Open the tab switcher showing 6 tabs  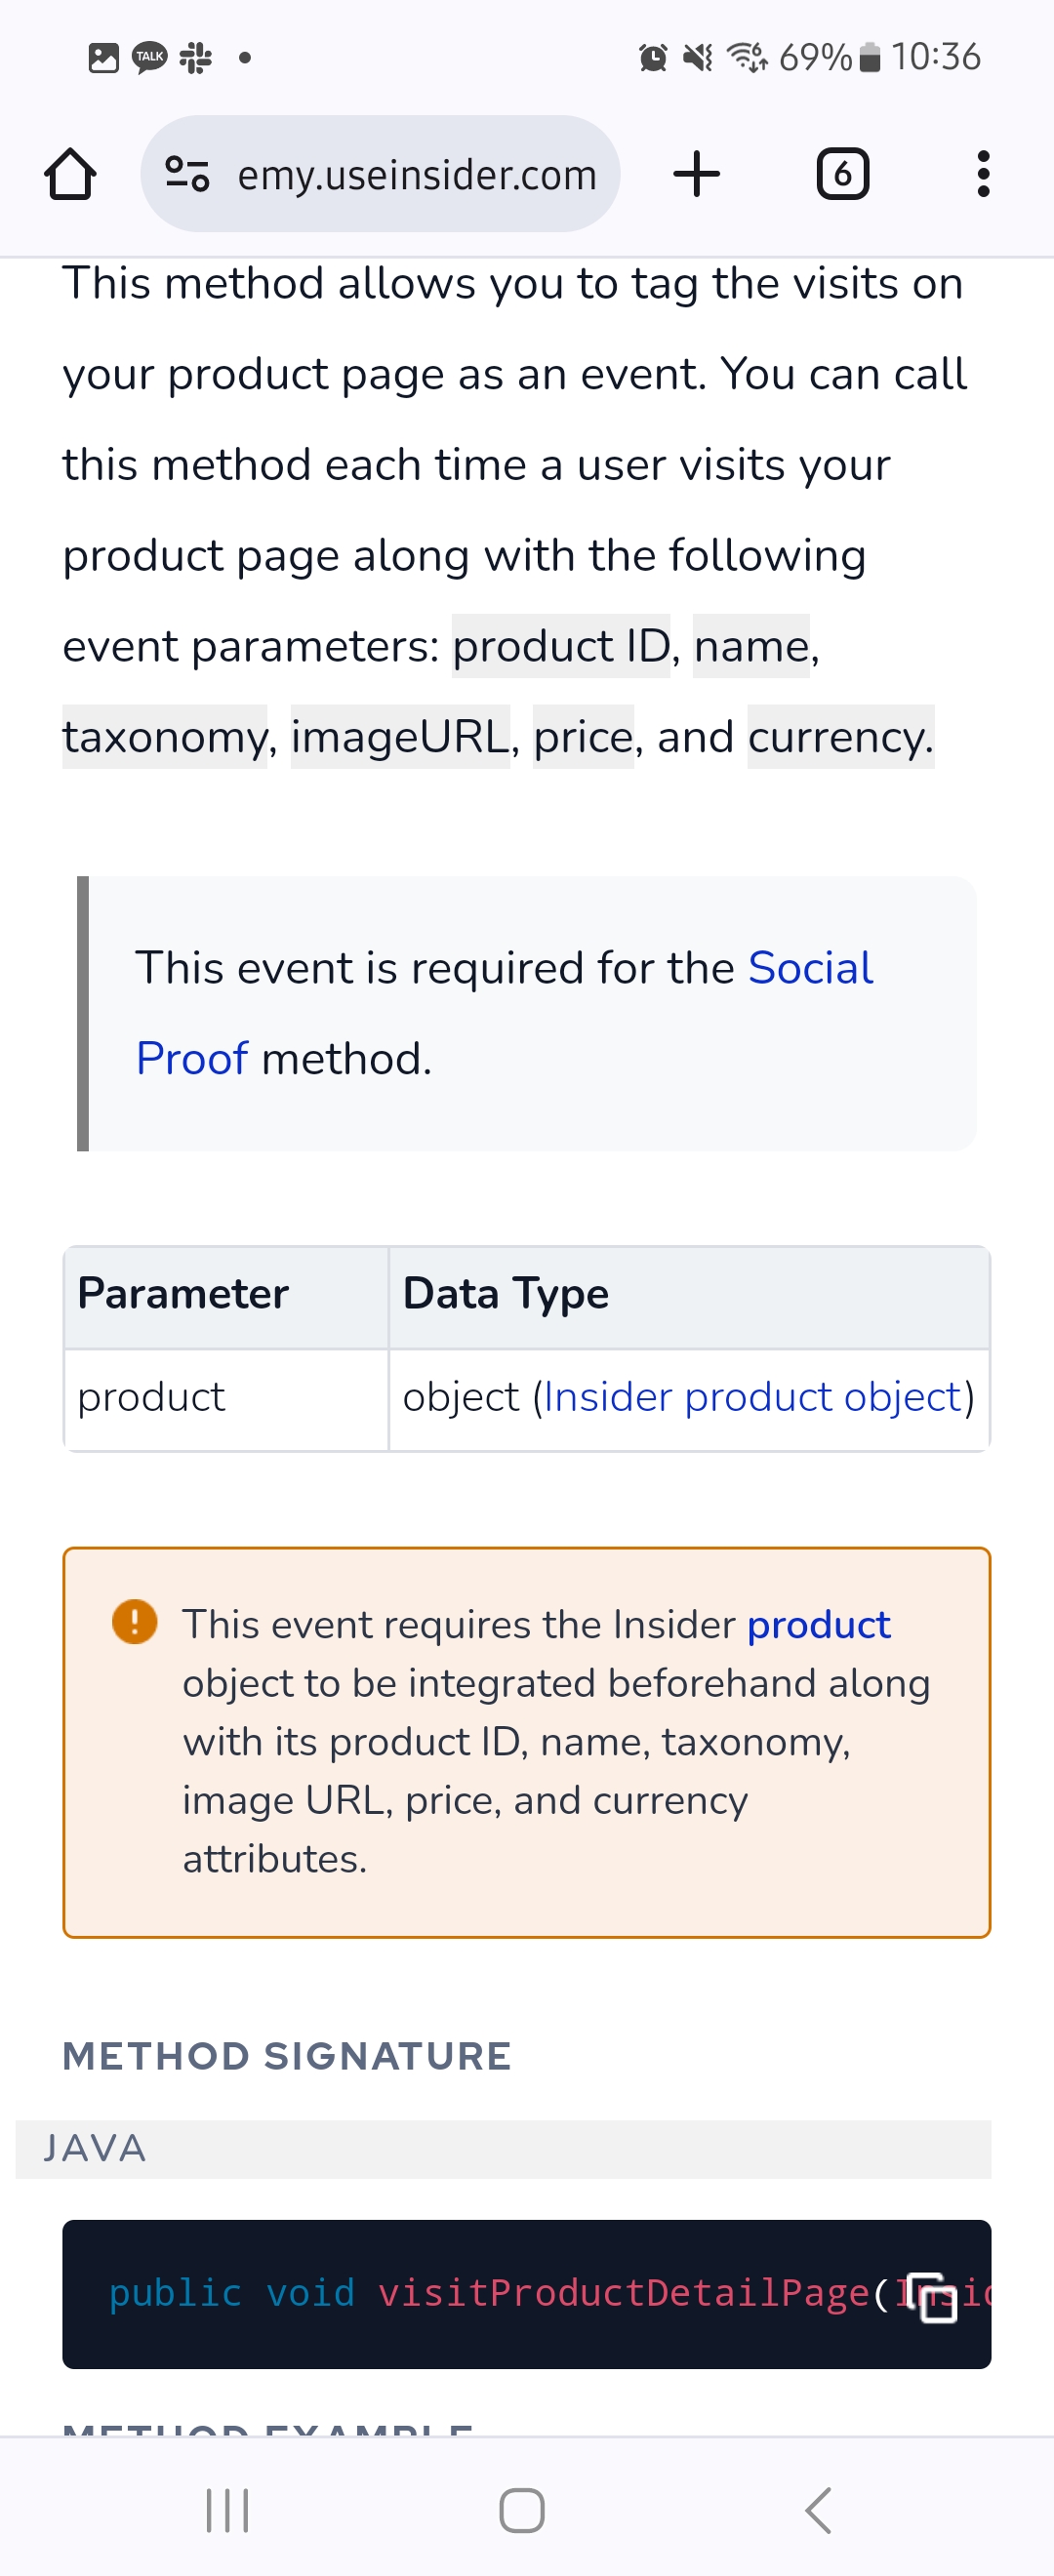(842, 174)
